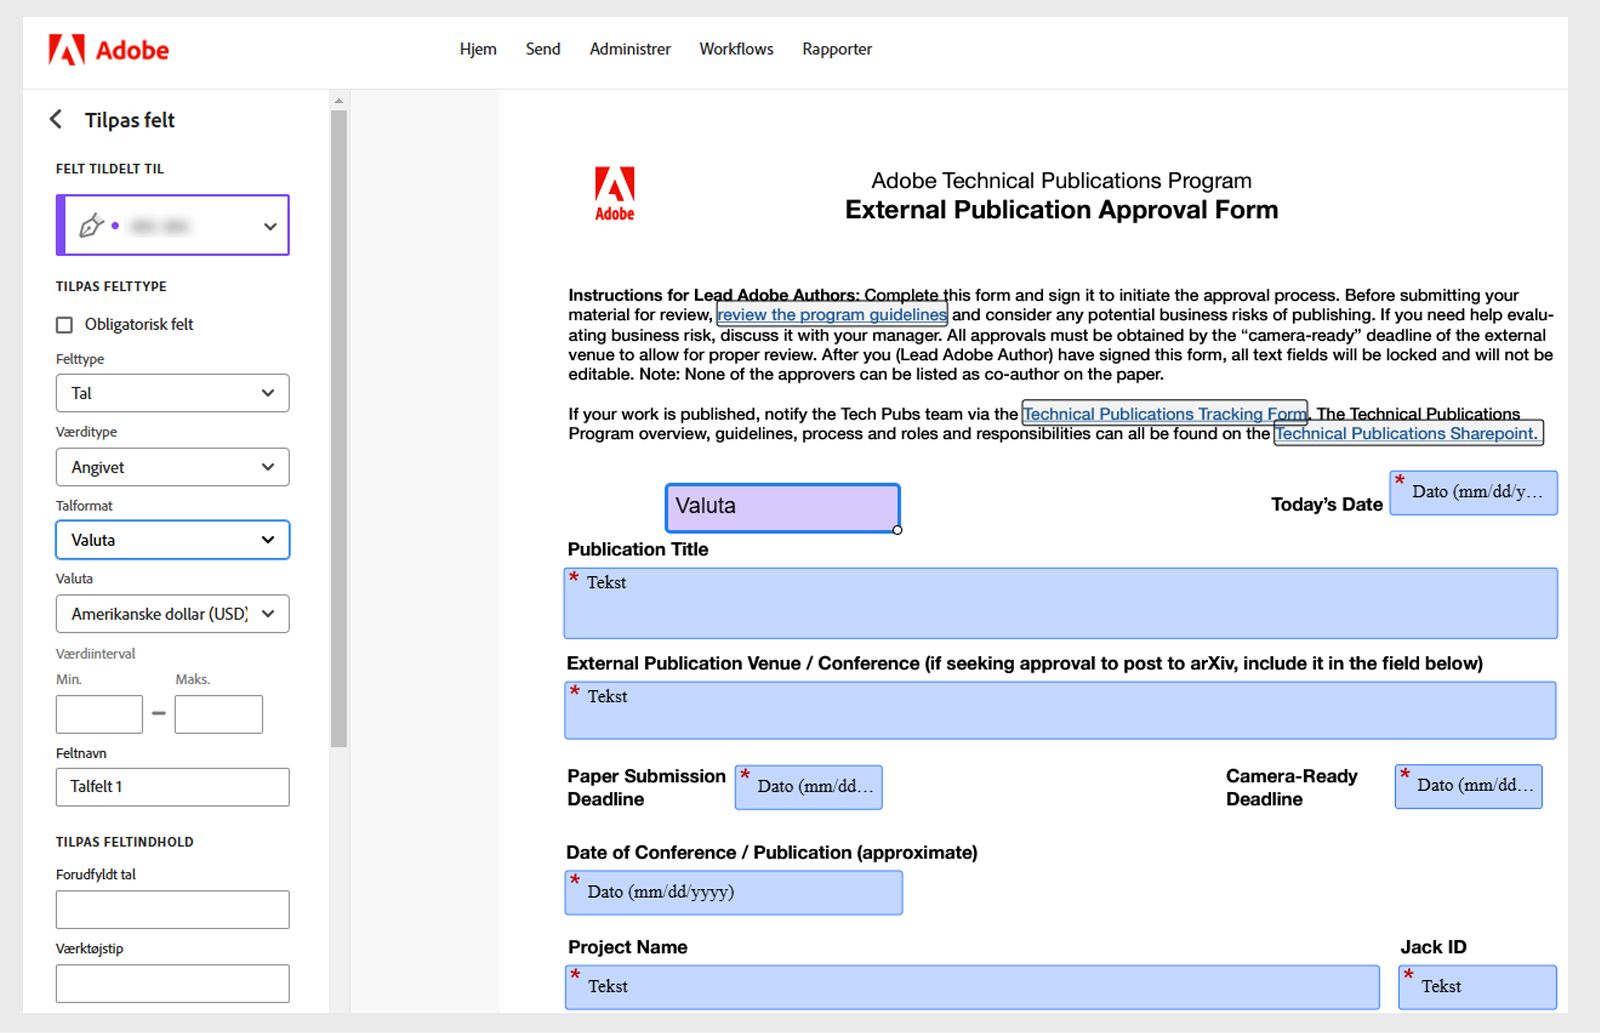Click the 'Adobe Technical Publications Program' heading
The image size is (1600, 1033).
click(1061, 181)
